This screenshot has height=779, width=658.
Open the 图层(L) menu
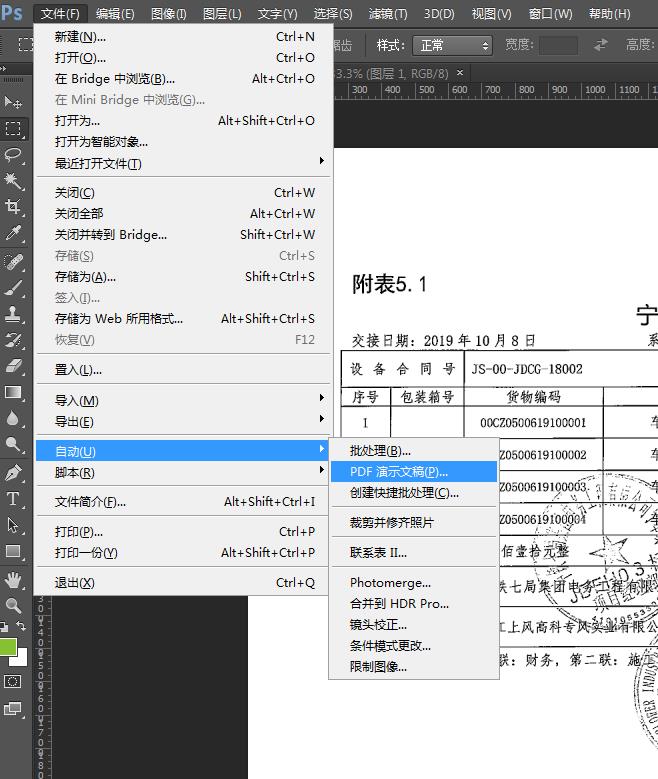click(222, 13)
